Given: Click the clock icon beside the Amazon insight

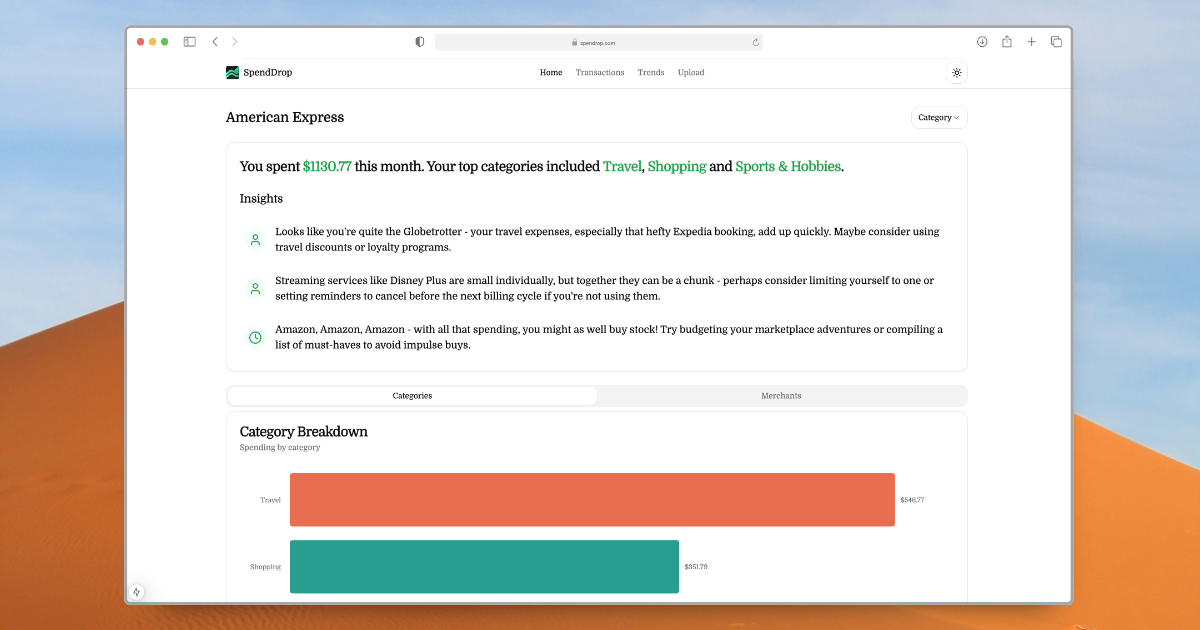Looking at the screenshot, I should (255, 337).
